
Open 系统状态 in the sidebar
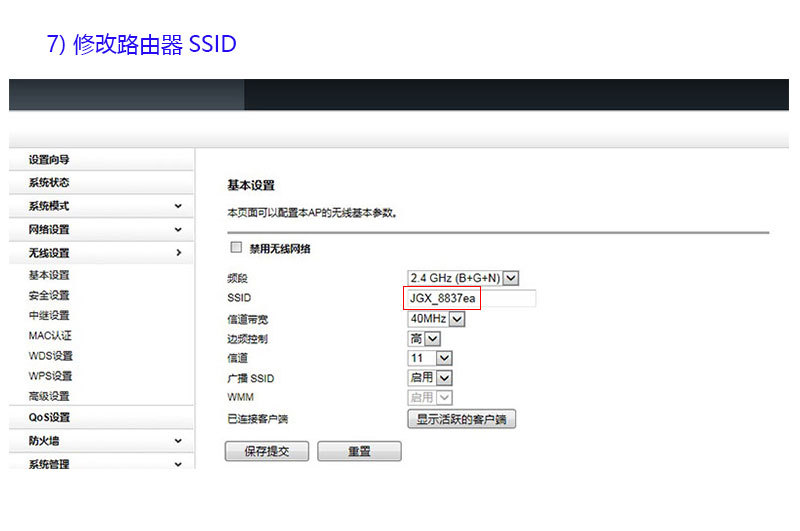[49, 183]
